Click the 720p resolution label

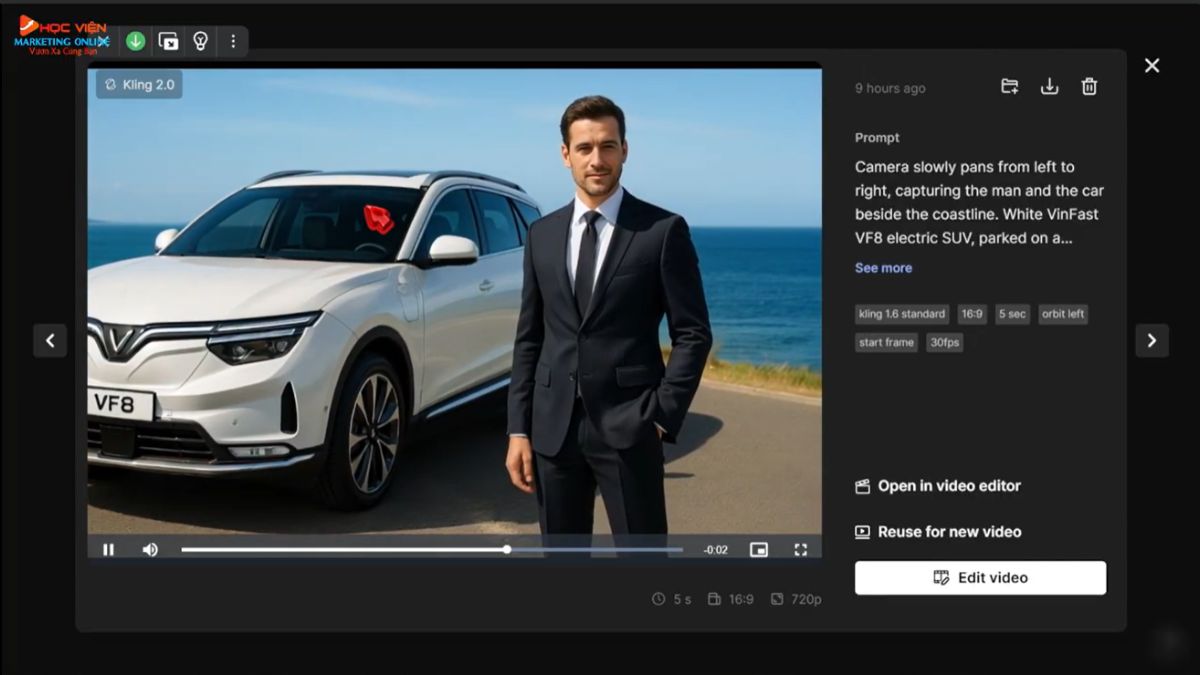coord(796,599)
